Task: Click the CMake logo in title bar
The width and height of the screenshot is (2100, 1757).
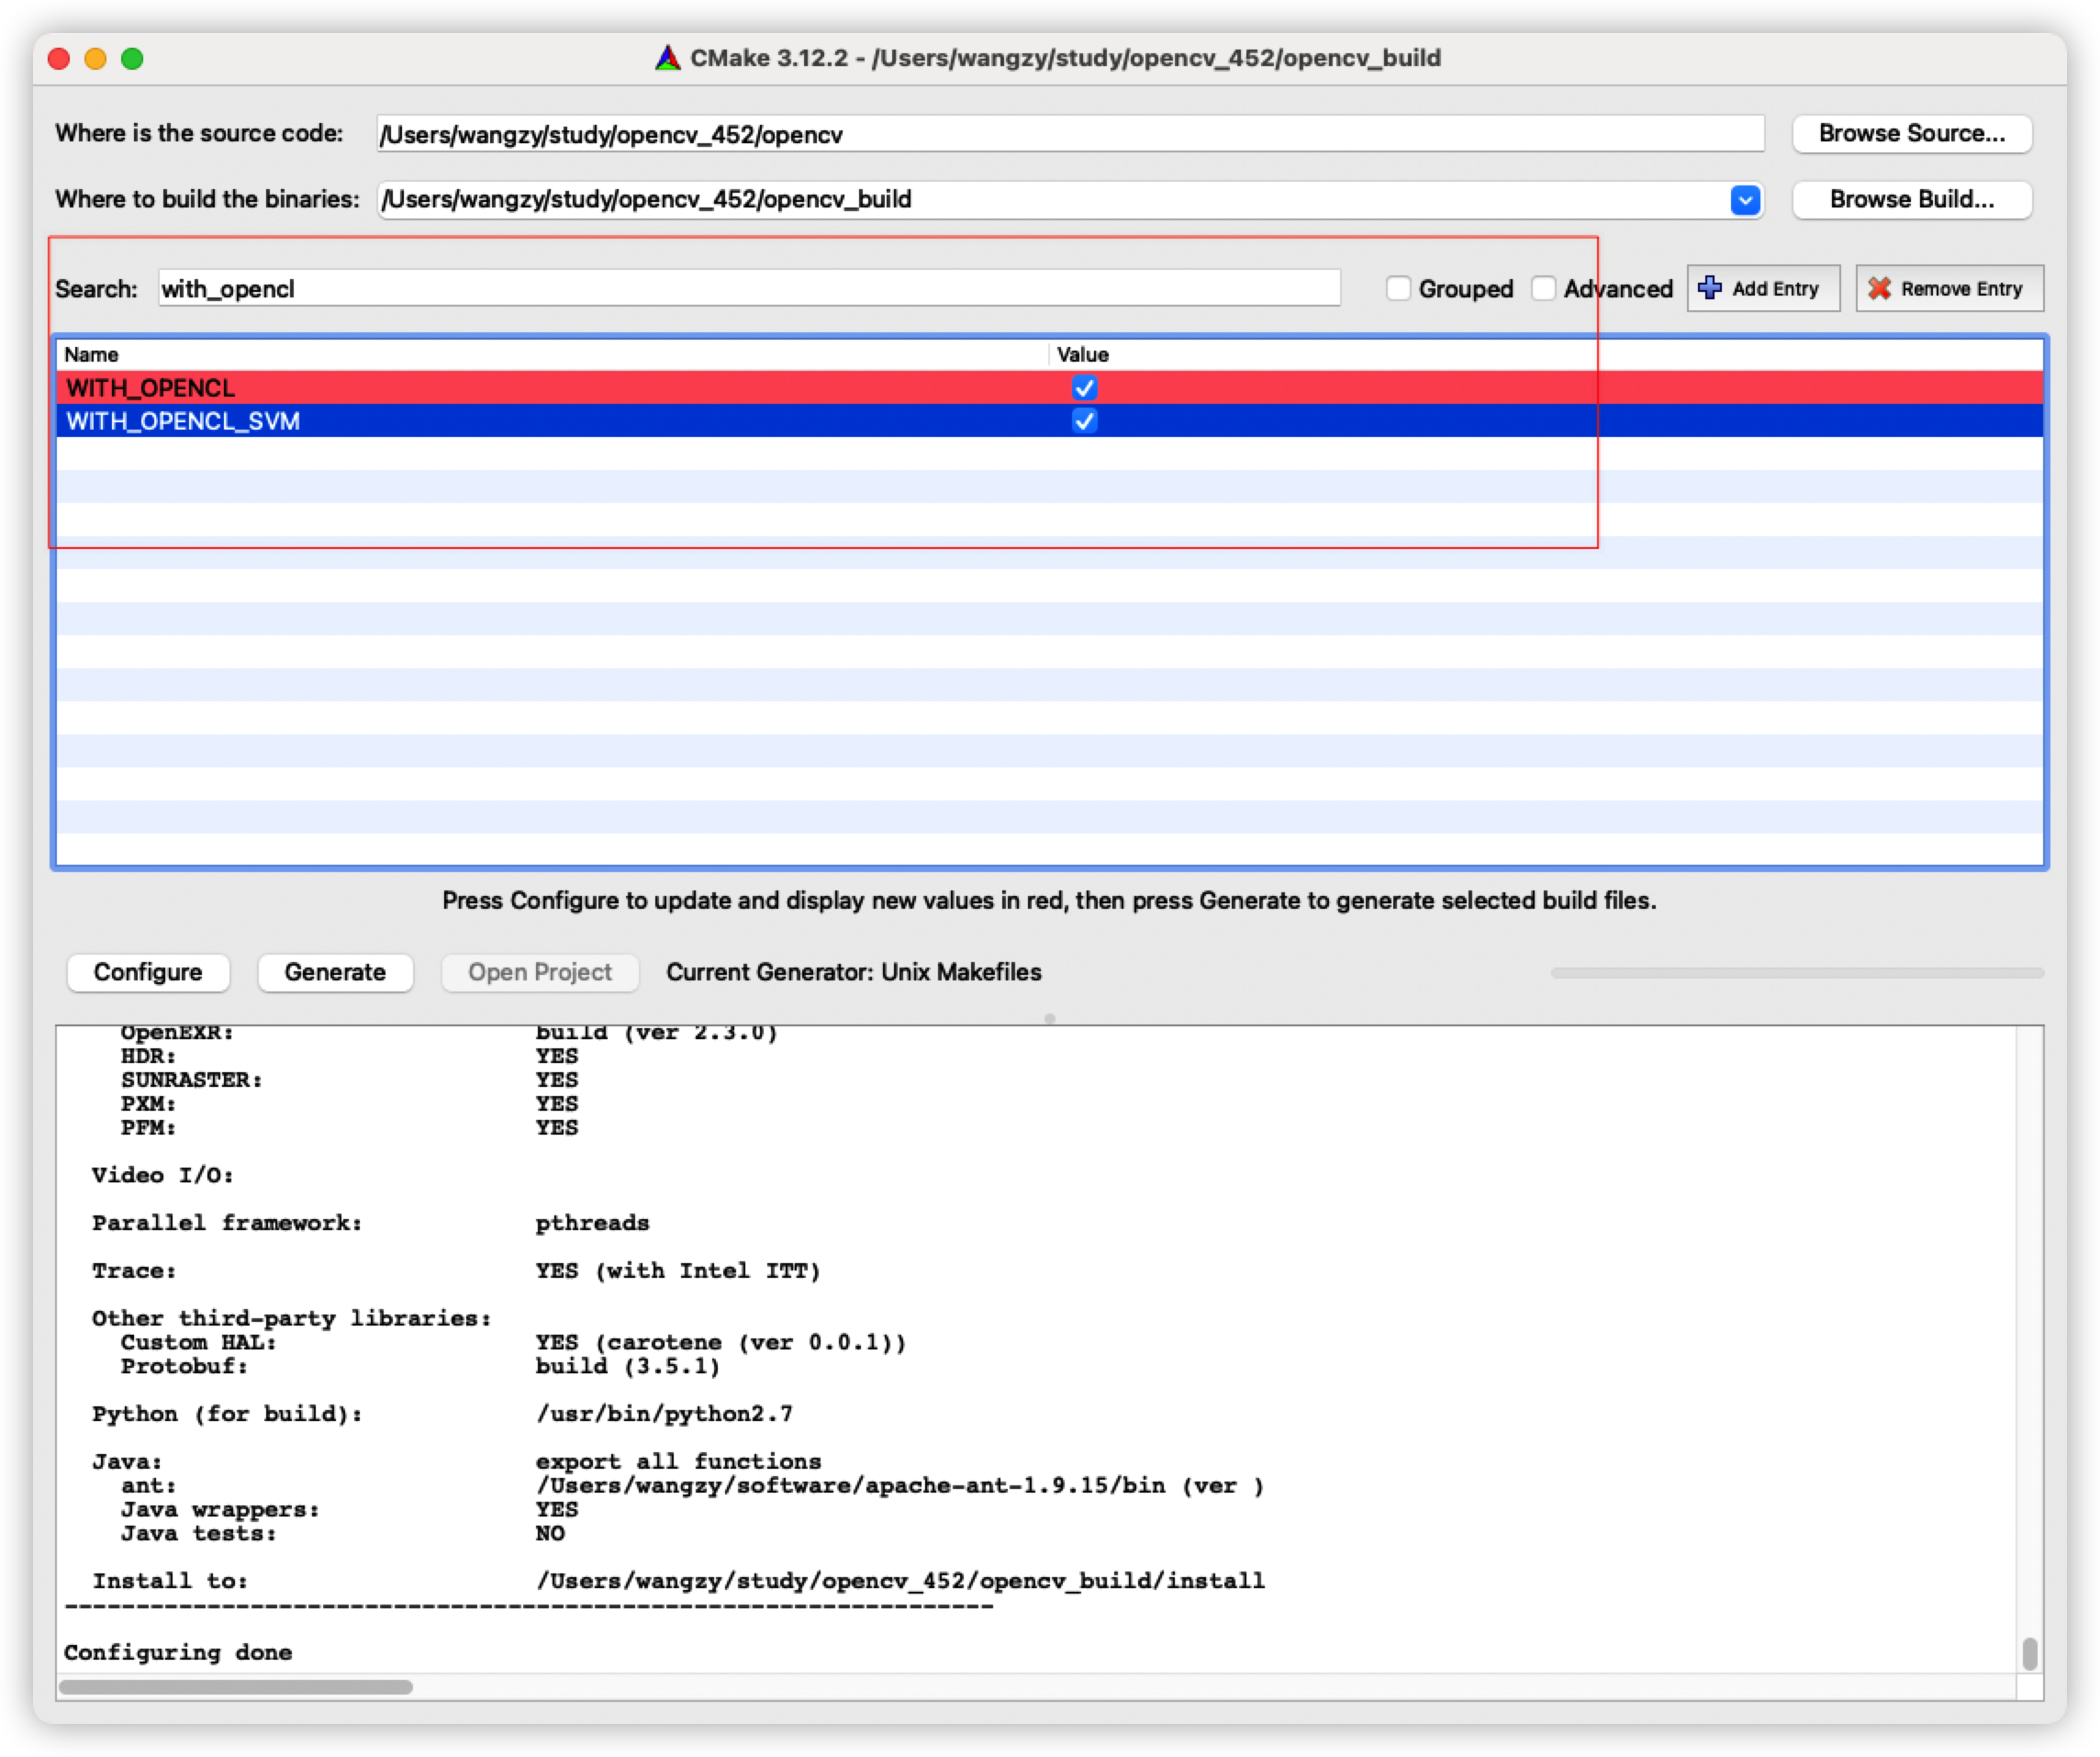Action: pos(668,58)
